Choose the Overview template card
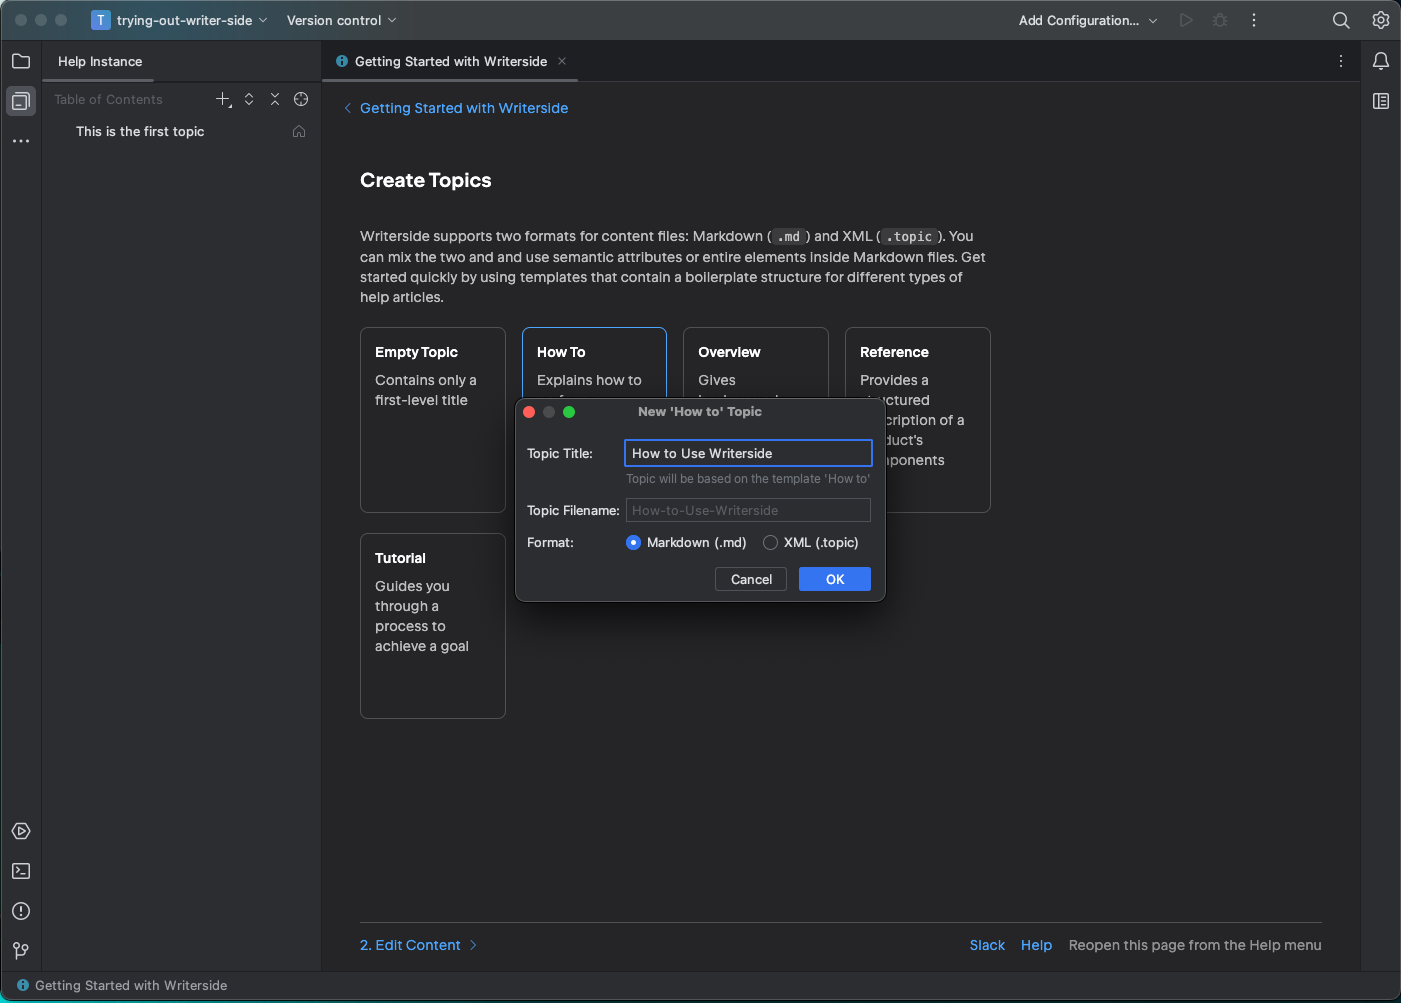This screenshot has width=1401, height=1003. tap(756, 362)
